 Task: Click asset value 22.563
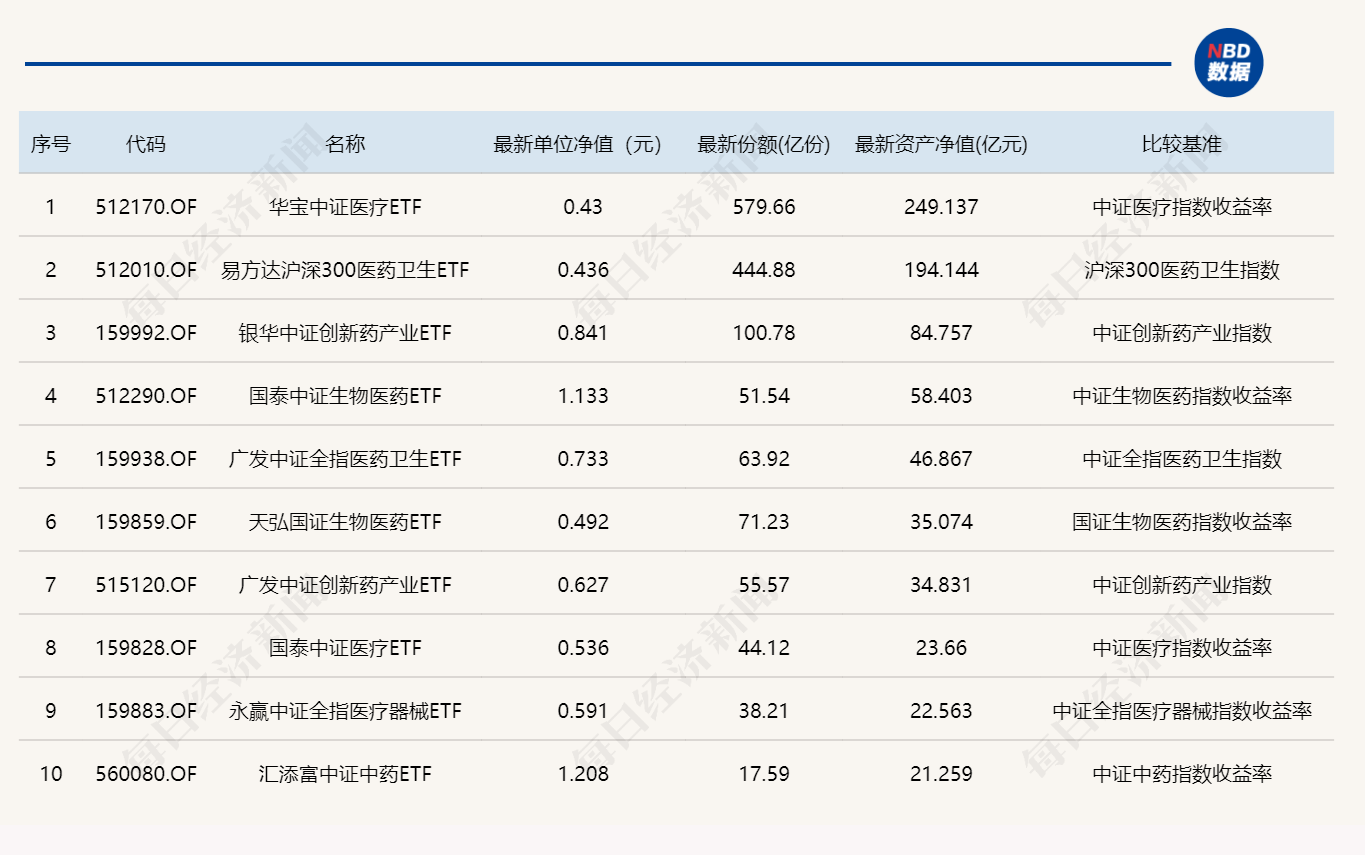click(941, 711)
